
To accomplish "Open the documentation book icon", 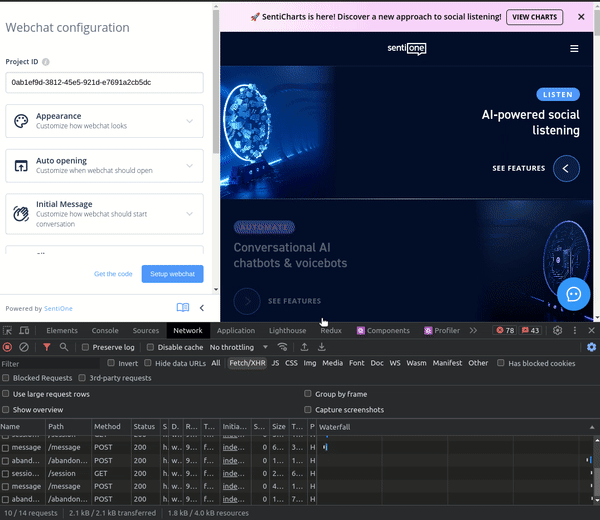I will pos(183,308).
